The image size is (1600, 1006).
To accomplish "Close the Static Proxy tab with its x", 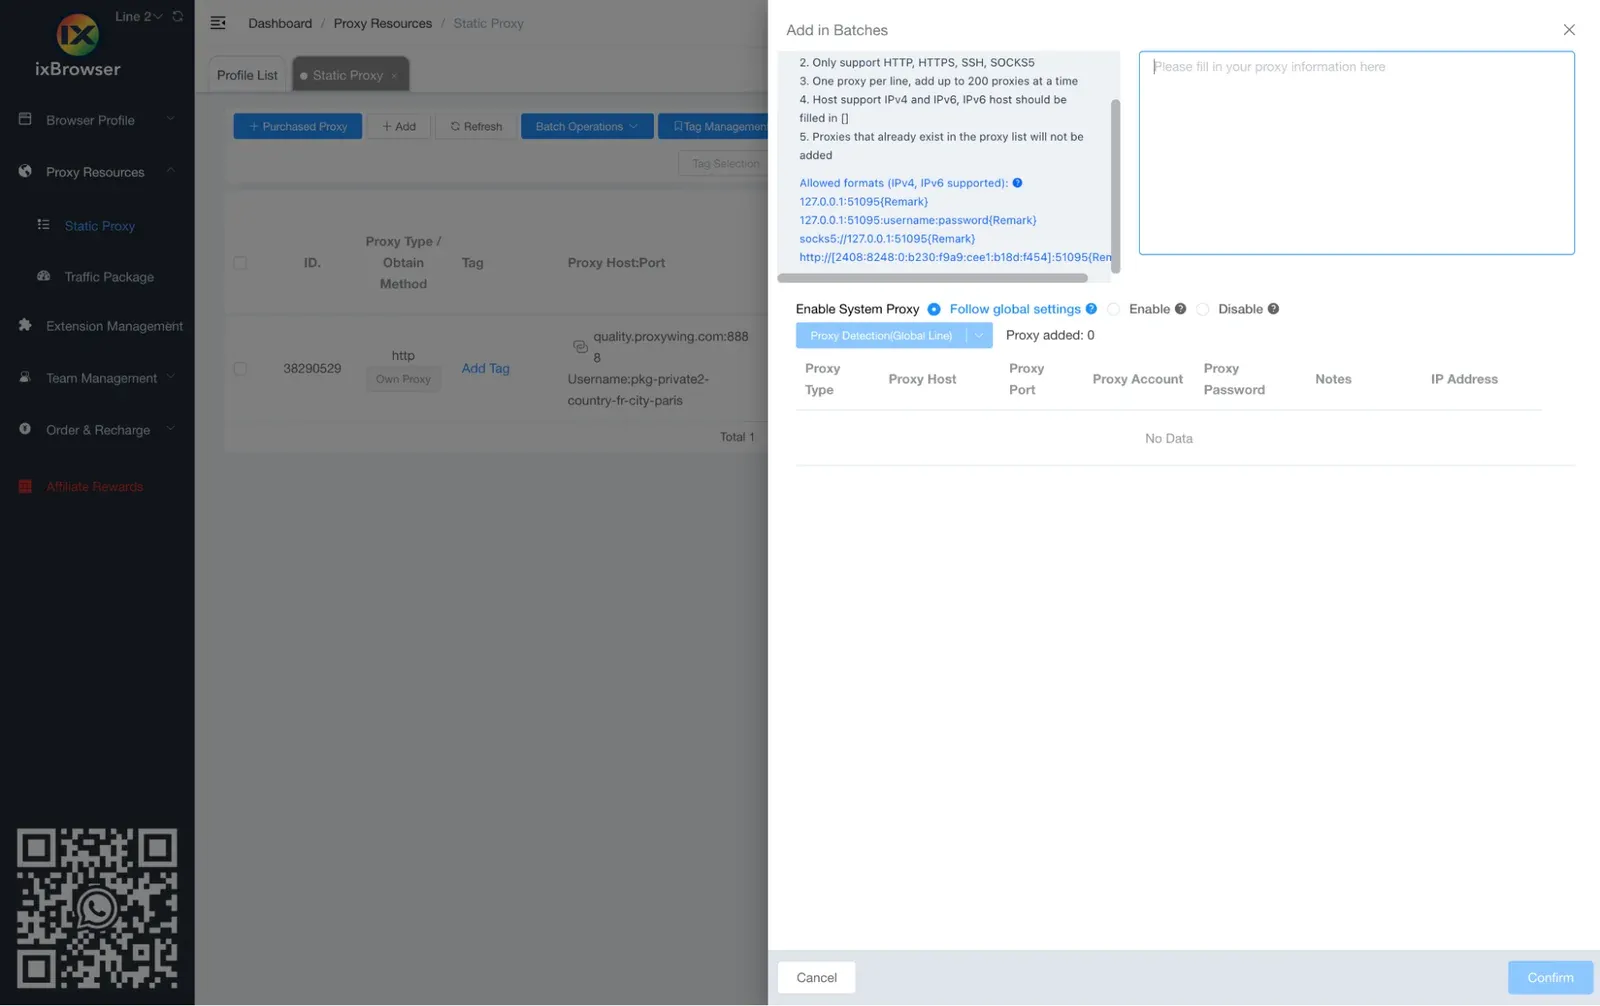I will tap(394, 76).
